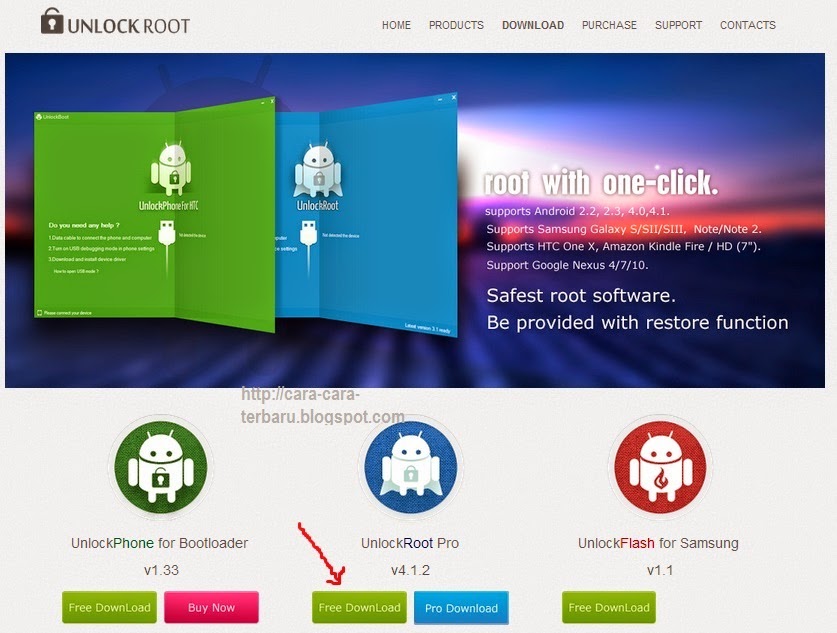Click the blue Pro Download button

tap(461, 608)
